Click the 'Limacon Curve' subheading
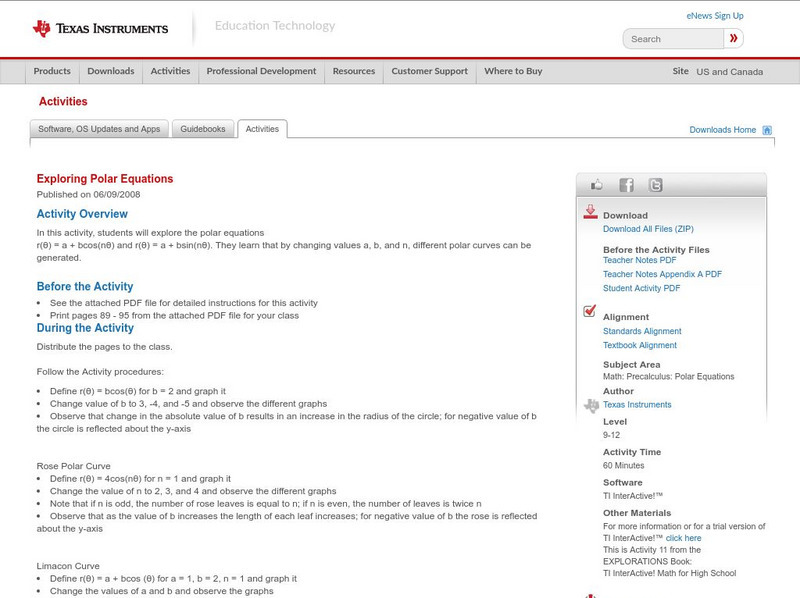Viewport: 800px width, 598px height. [x=68, y=566]
